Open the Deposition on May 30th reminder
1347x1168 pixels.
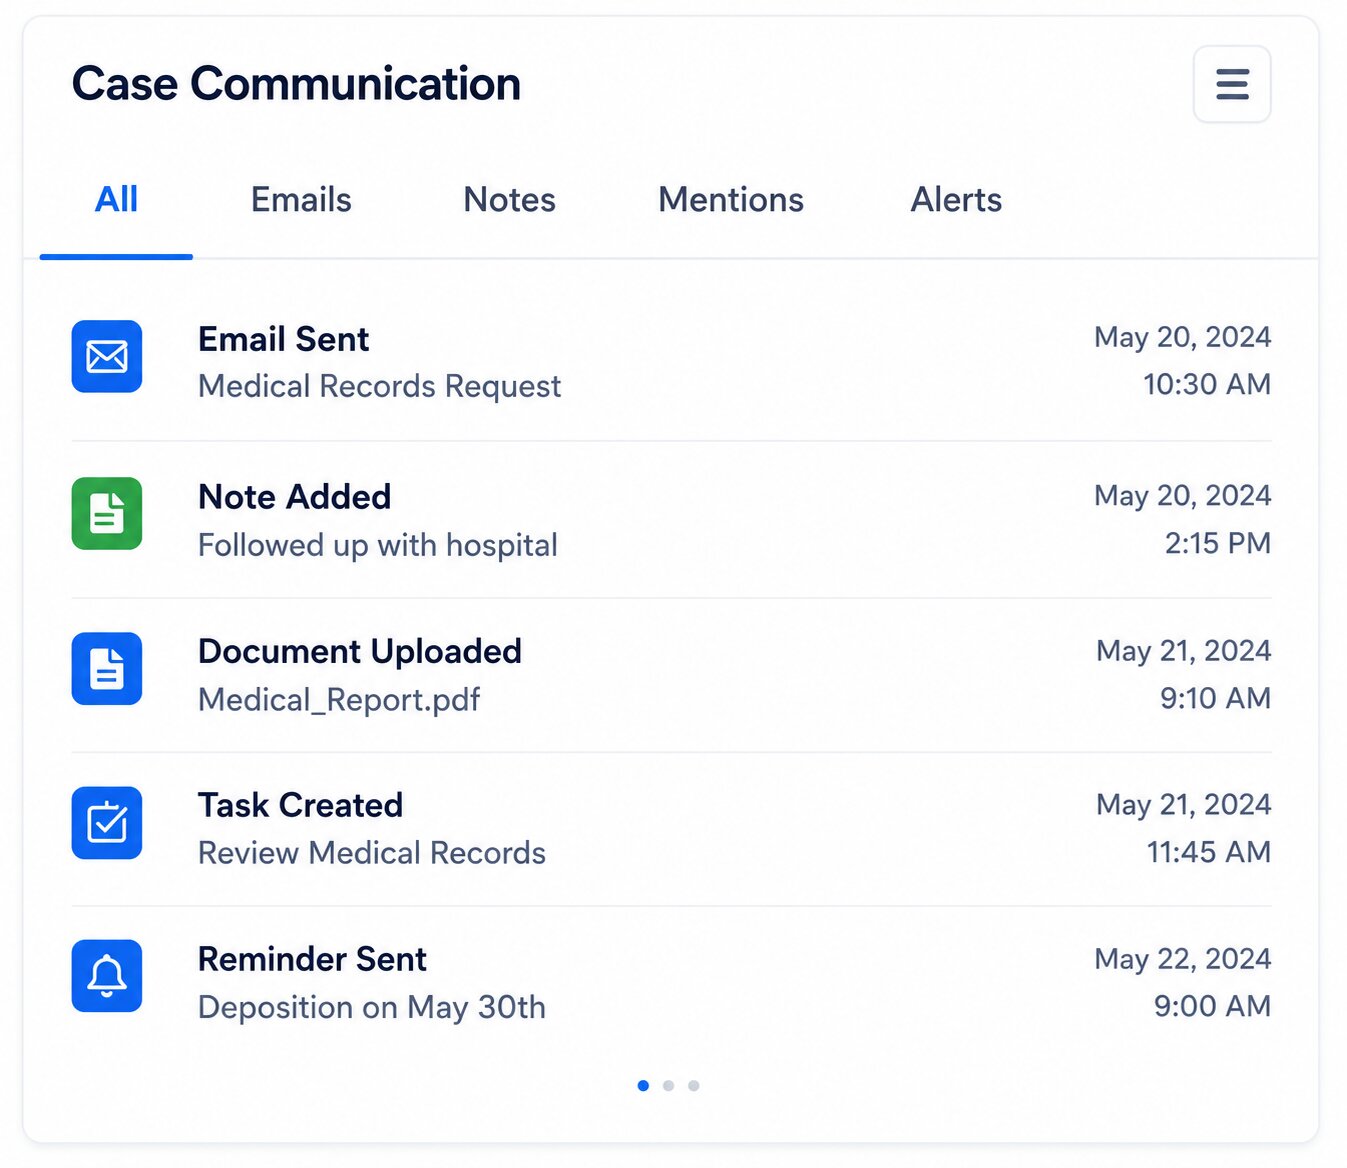[x=671, y=983]
